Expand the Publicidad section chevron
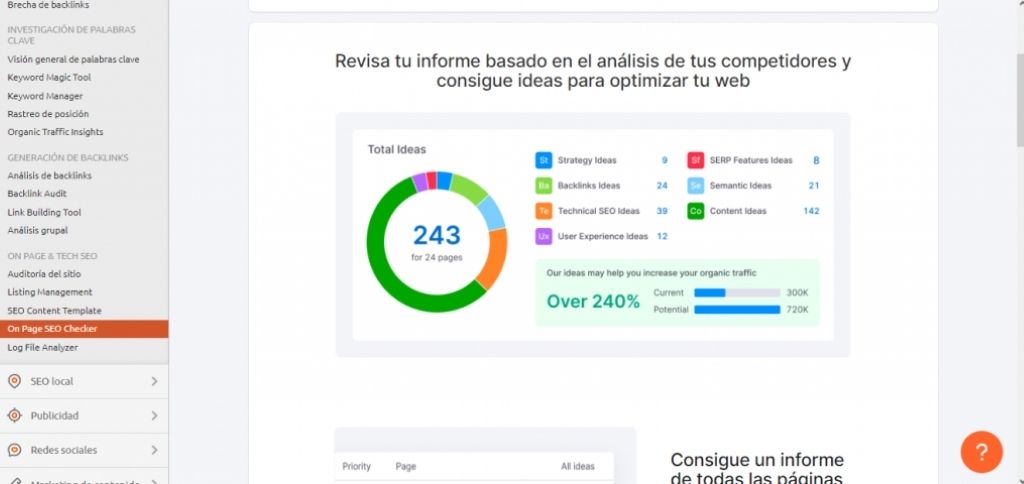Screen dimensions: 1024x484 [x=154, y=415]
